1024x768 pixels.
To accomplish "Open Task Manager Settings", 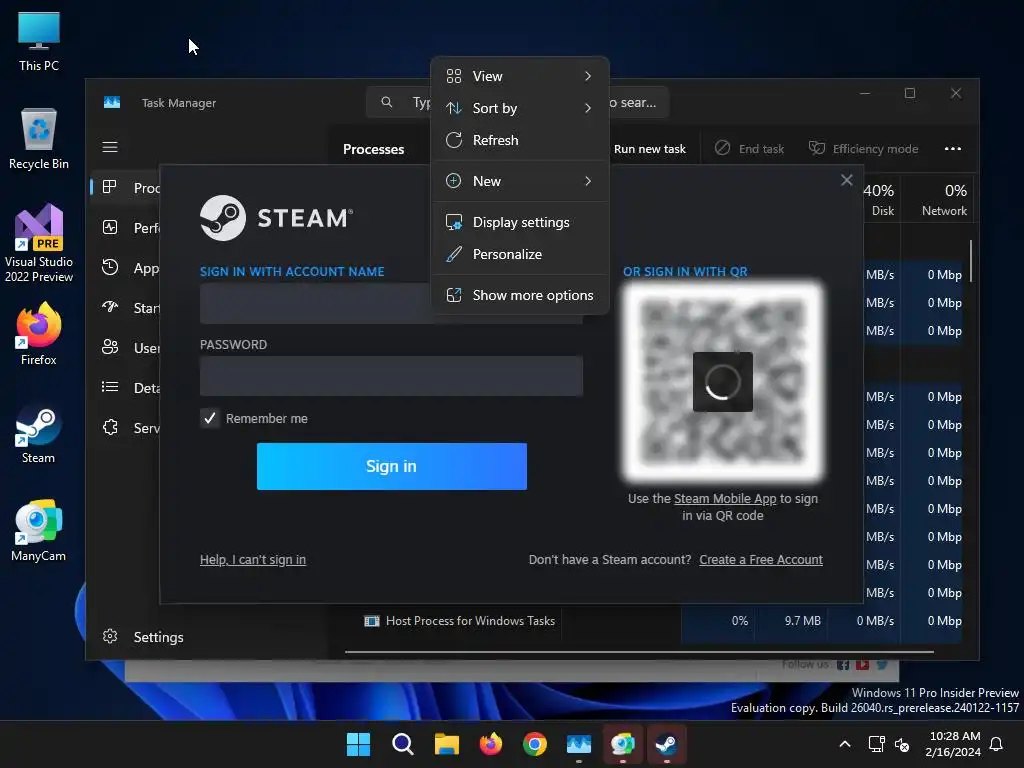I will coord(142,637).
